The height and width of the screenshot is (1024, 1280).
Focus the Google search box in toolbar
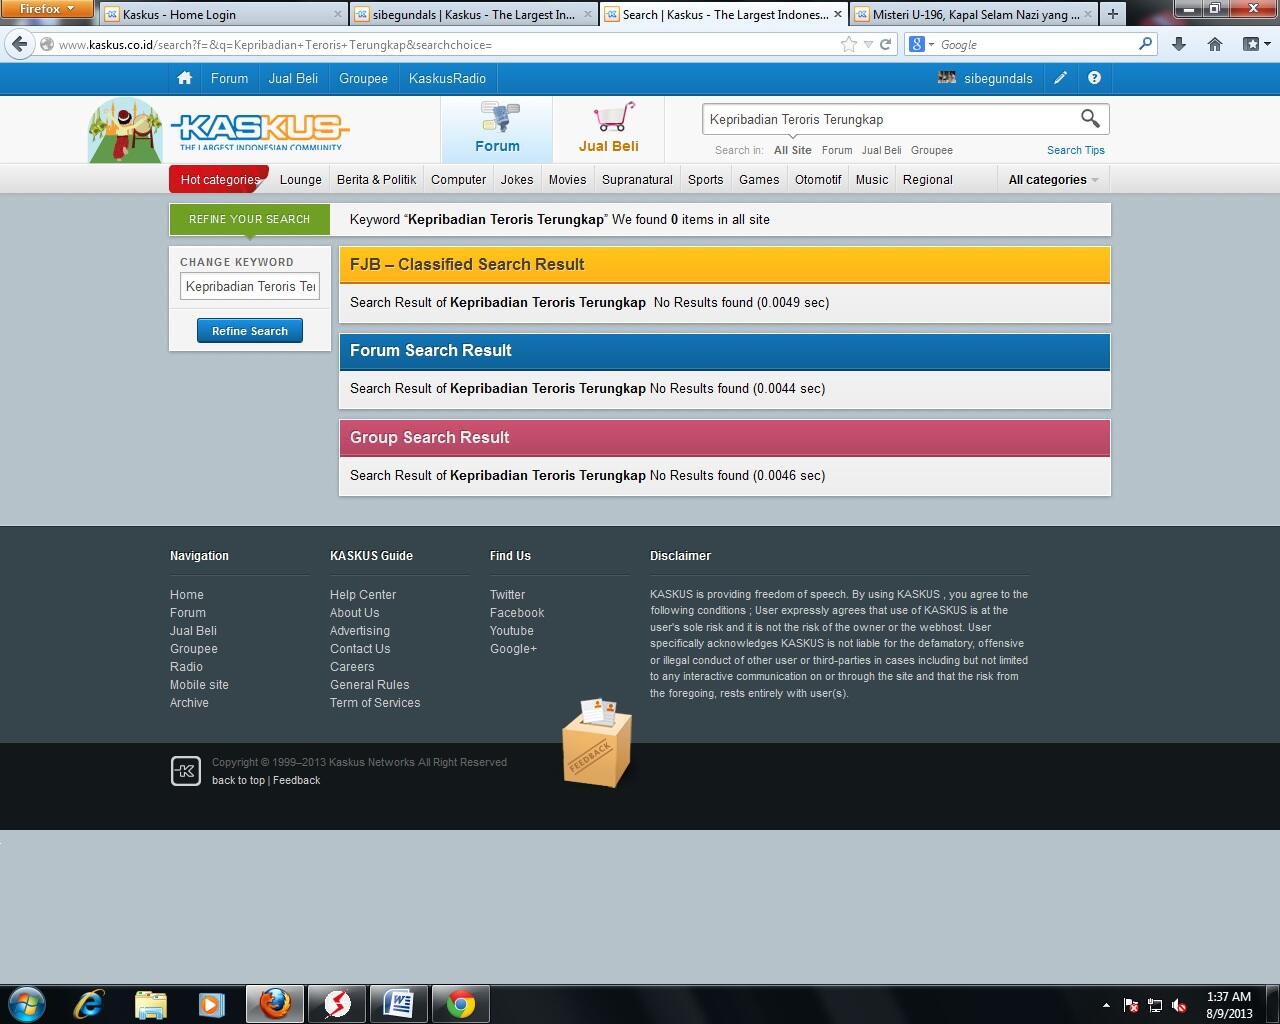[x=1035, y=44]
